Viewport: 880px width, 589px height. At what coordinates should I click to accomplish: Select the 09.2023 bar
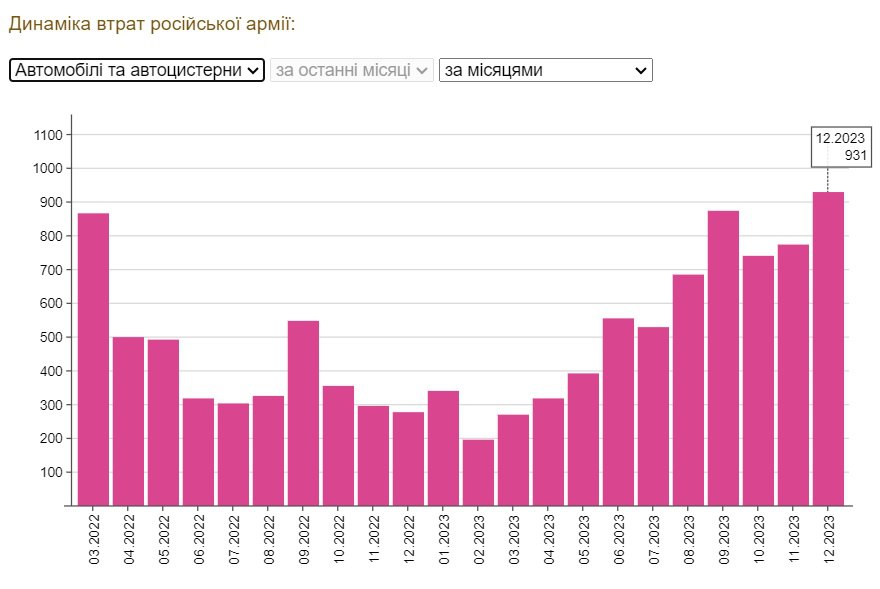point(723,358)
